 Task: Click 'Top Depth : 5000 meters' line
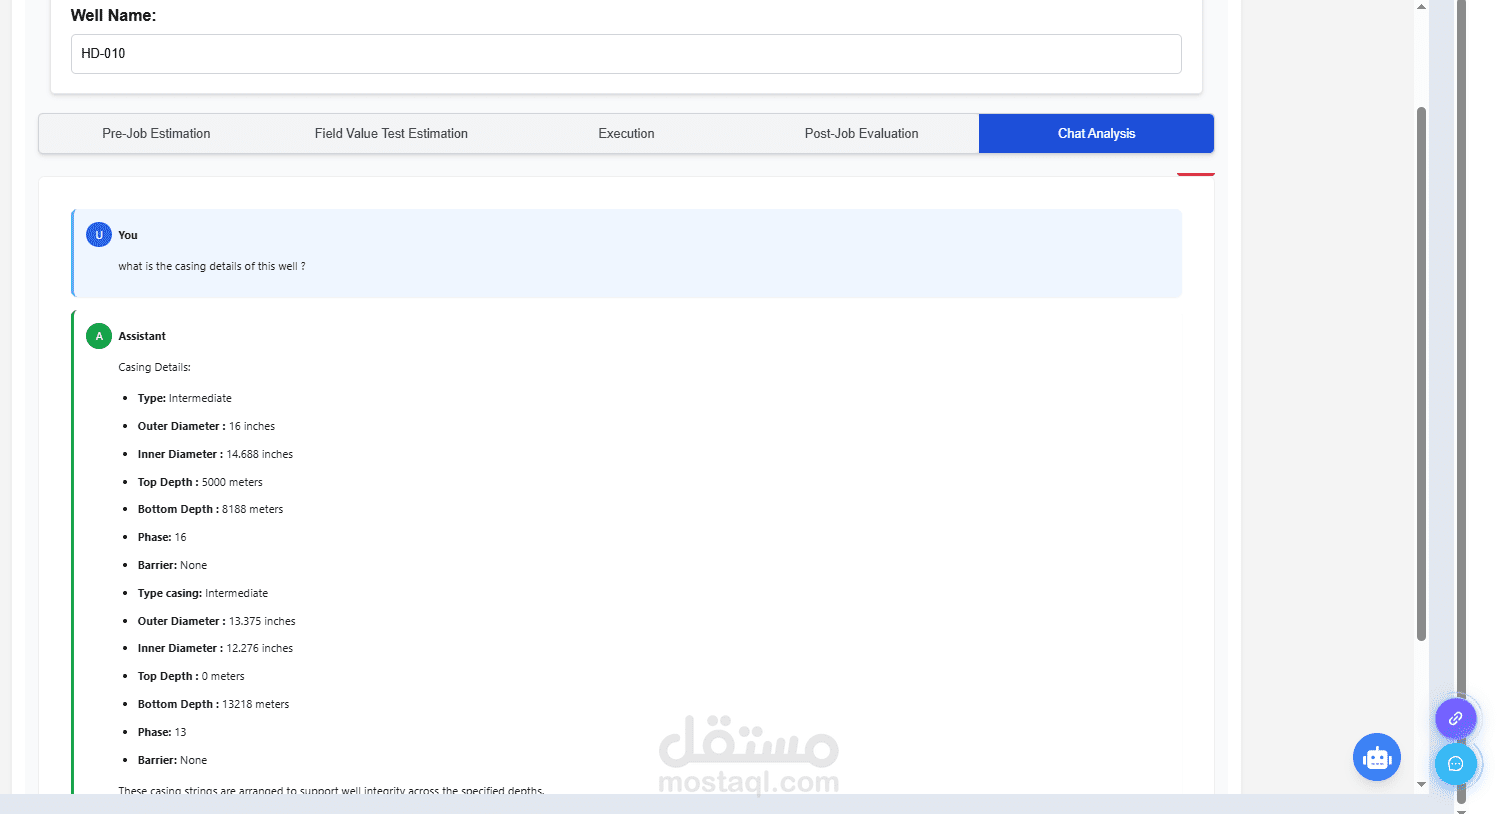200,482
